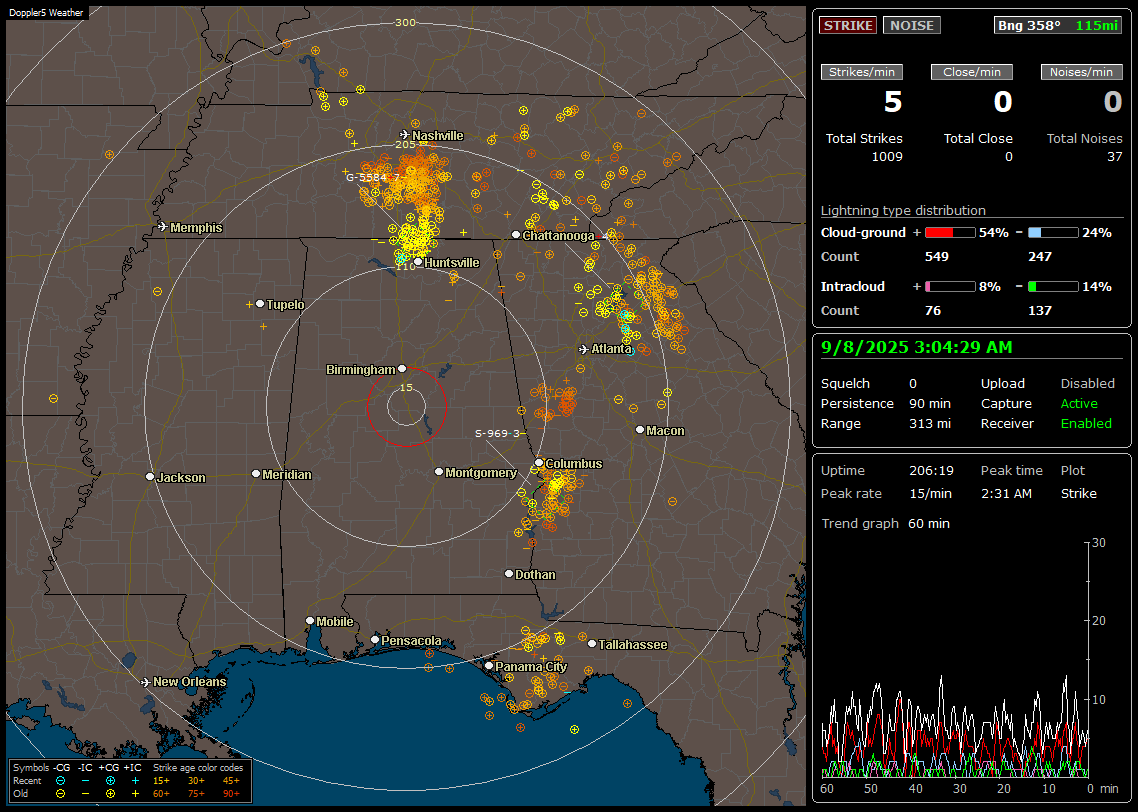Screen dimensions: 1138x812
Task: Click the NOISE indicator button
Action: point(912,25)
